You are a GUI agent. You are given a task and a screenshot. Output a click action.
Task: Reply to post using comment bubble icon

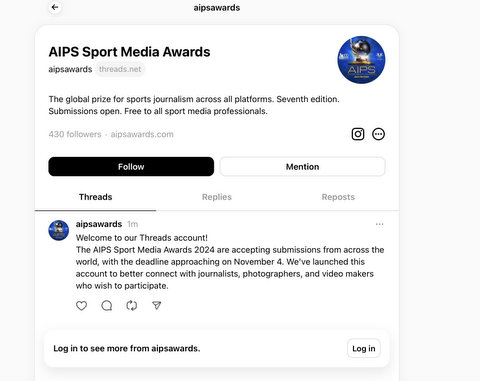point(107,305)
